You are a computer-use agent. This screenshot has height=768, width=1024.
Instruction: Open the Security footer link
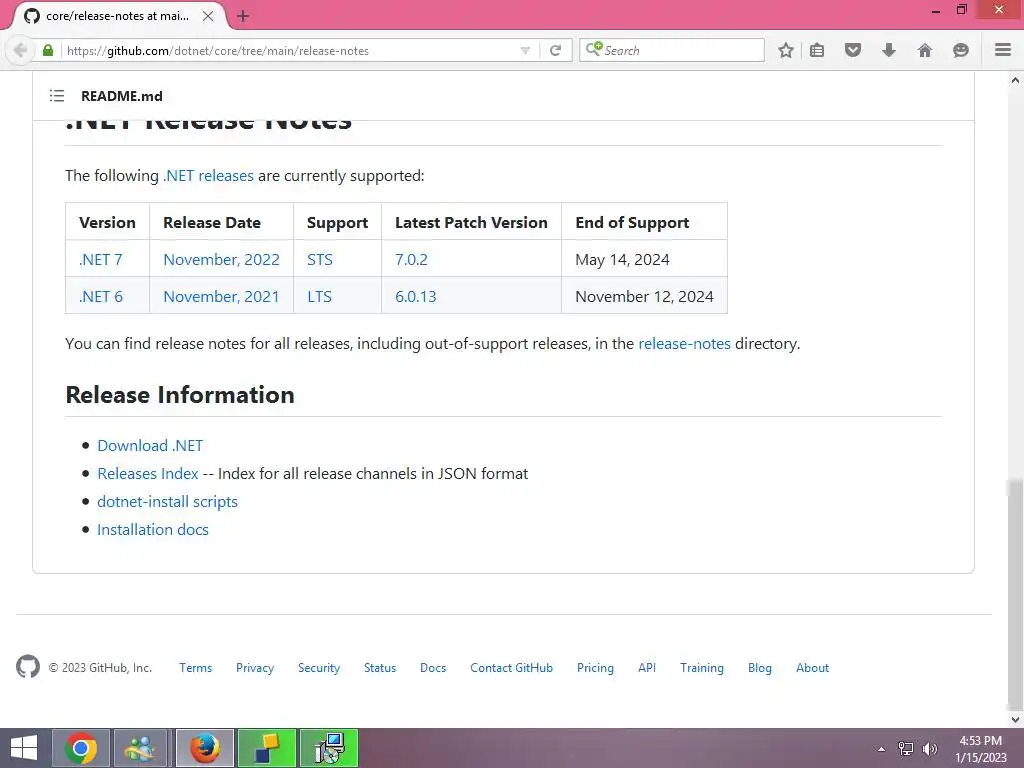point(319,667)
